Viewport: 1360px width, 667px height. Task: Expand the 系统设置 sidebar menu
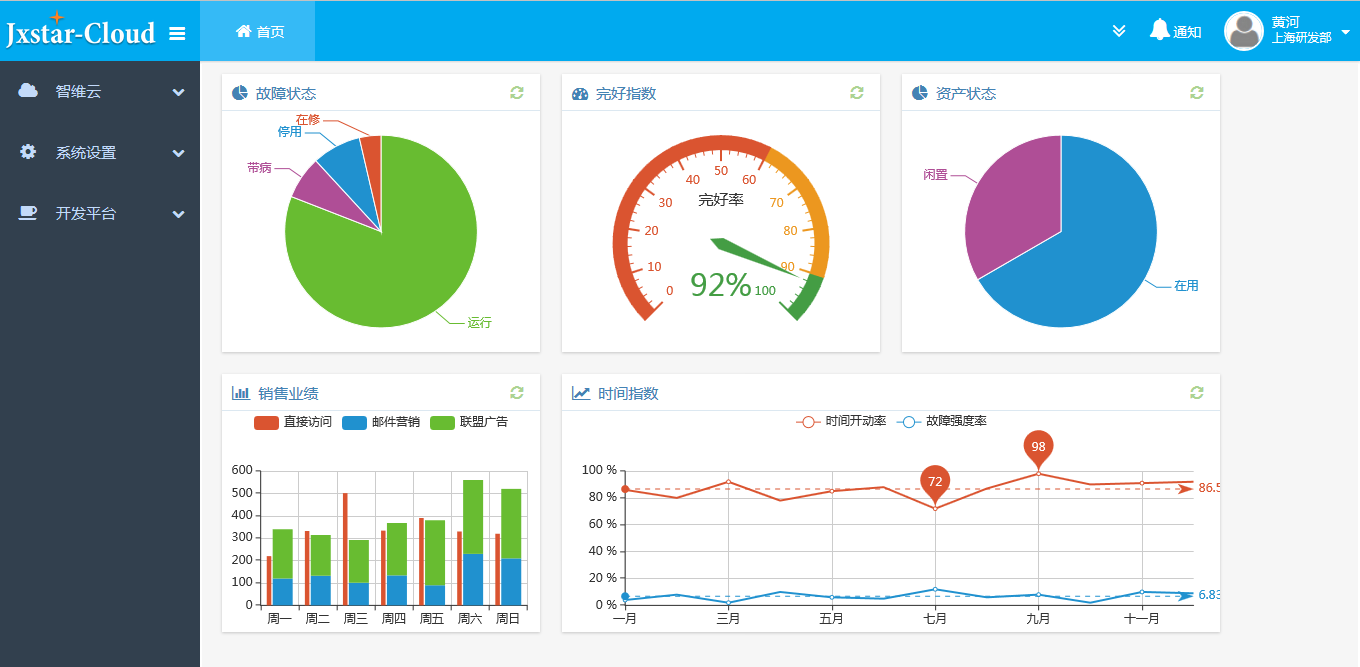click(100, 153)
